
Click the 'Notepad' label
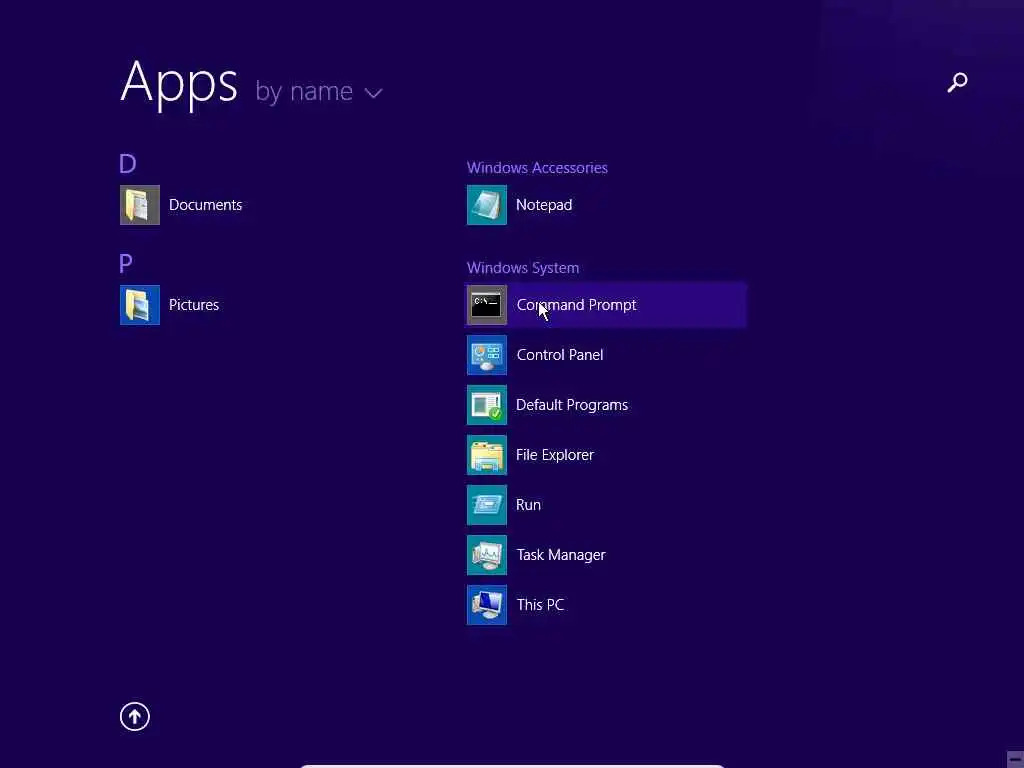coord(543,205)
